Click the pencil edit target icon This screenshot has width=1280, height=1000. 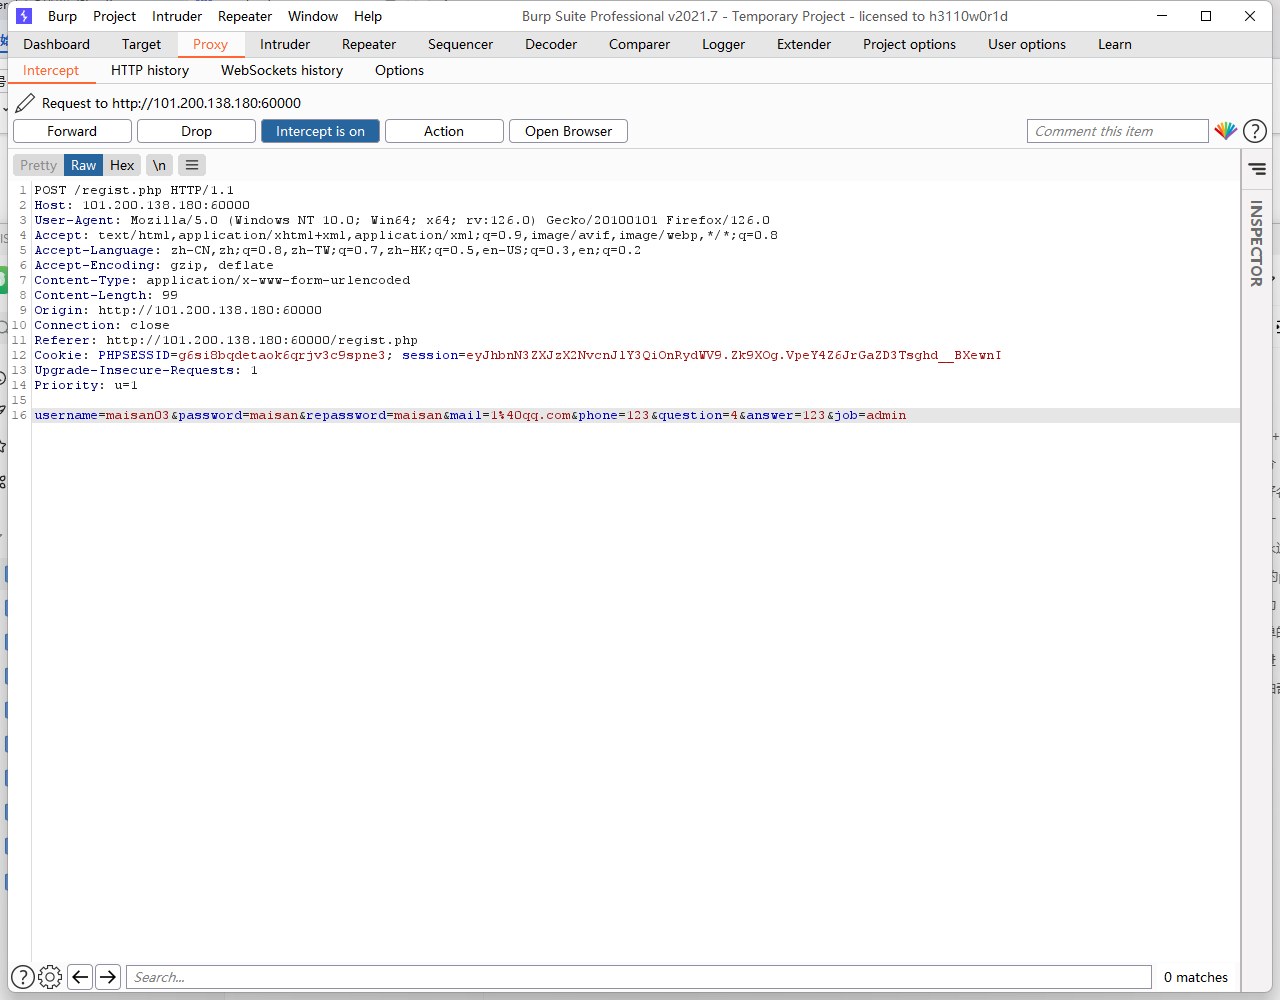pyautogui.click(x=25, y=103)
